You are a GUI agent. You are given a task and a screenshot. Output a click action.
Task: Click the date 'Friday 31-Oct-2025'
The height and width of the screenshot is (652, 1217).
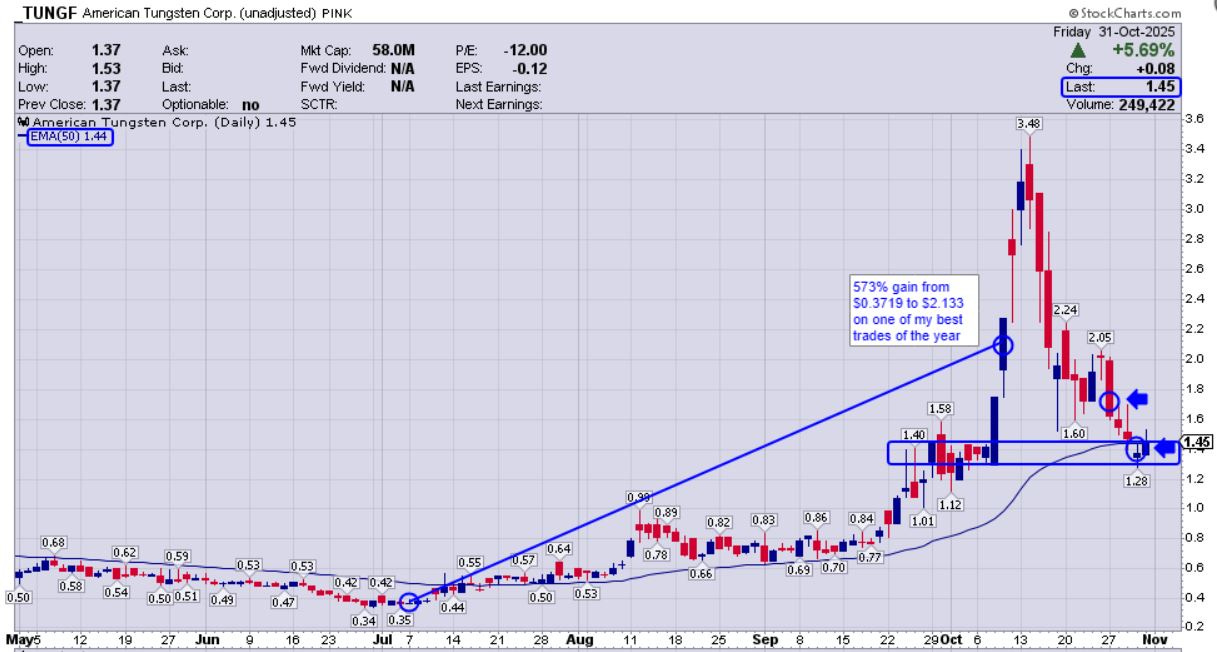pos(1118,31)
